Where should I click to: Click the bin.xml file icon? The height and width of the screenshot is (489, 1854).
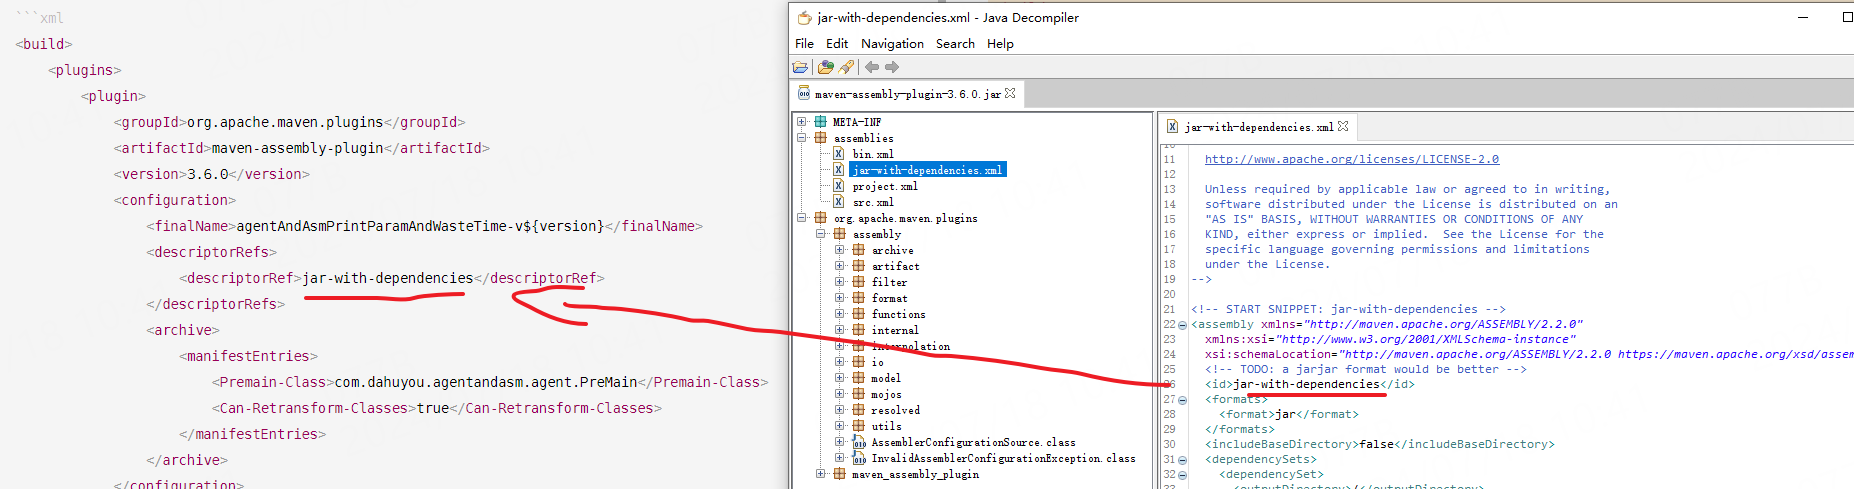[x=839, y=154]
